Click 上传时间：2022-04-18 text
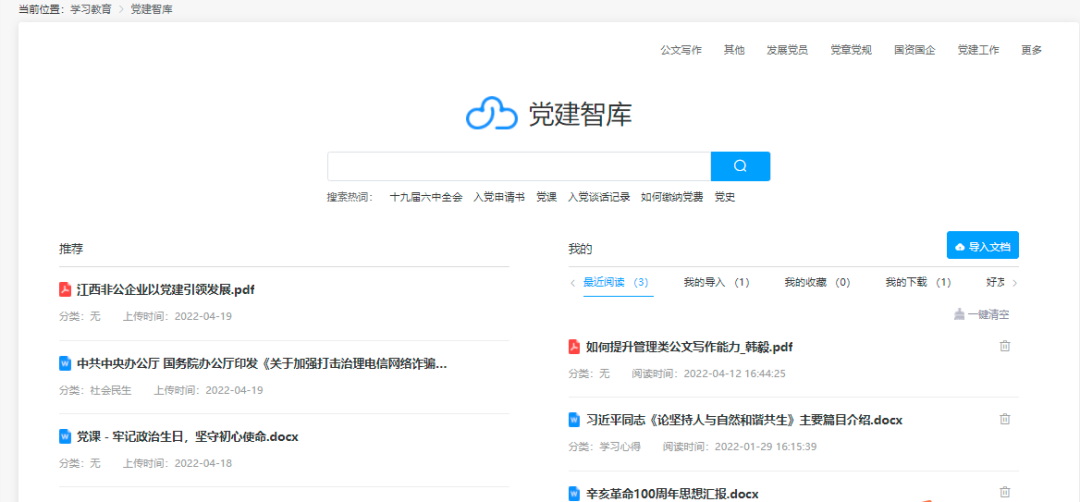Viewport: 1080px width, 502px height. (x=177, y=463)
